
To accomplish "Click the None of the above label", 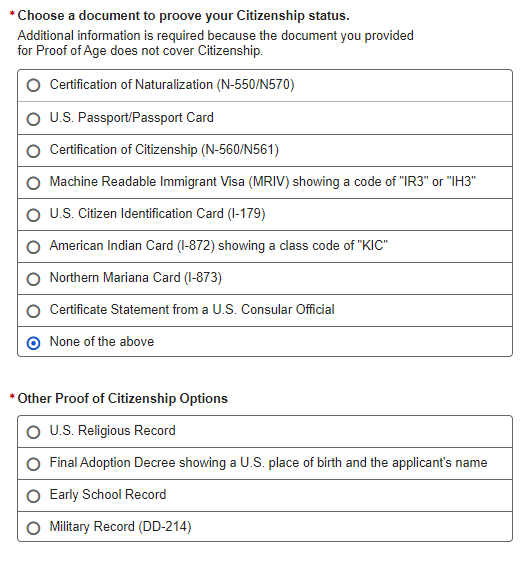I will (x=102, y=341).
